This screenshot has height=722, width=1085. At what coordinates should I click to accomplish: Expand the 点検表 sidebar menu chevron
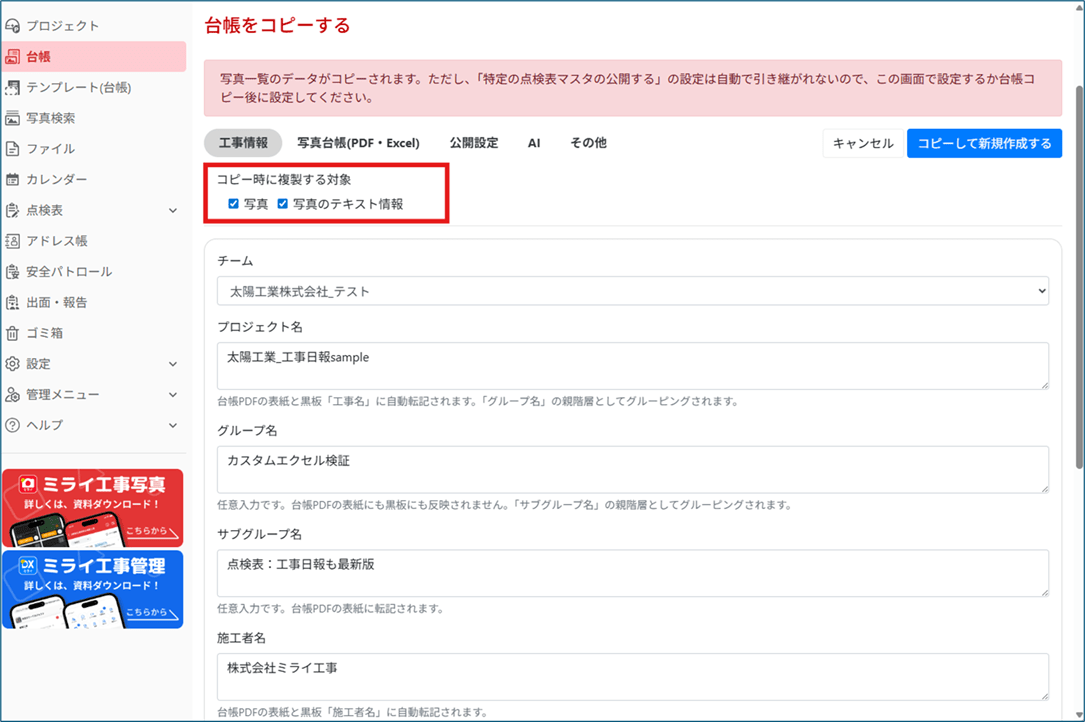pyautogui.click(x=173, y=211)
